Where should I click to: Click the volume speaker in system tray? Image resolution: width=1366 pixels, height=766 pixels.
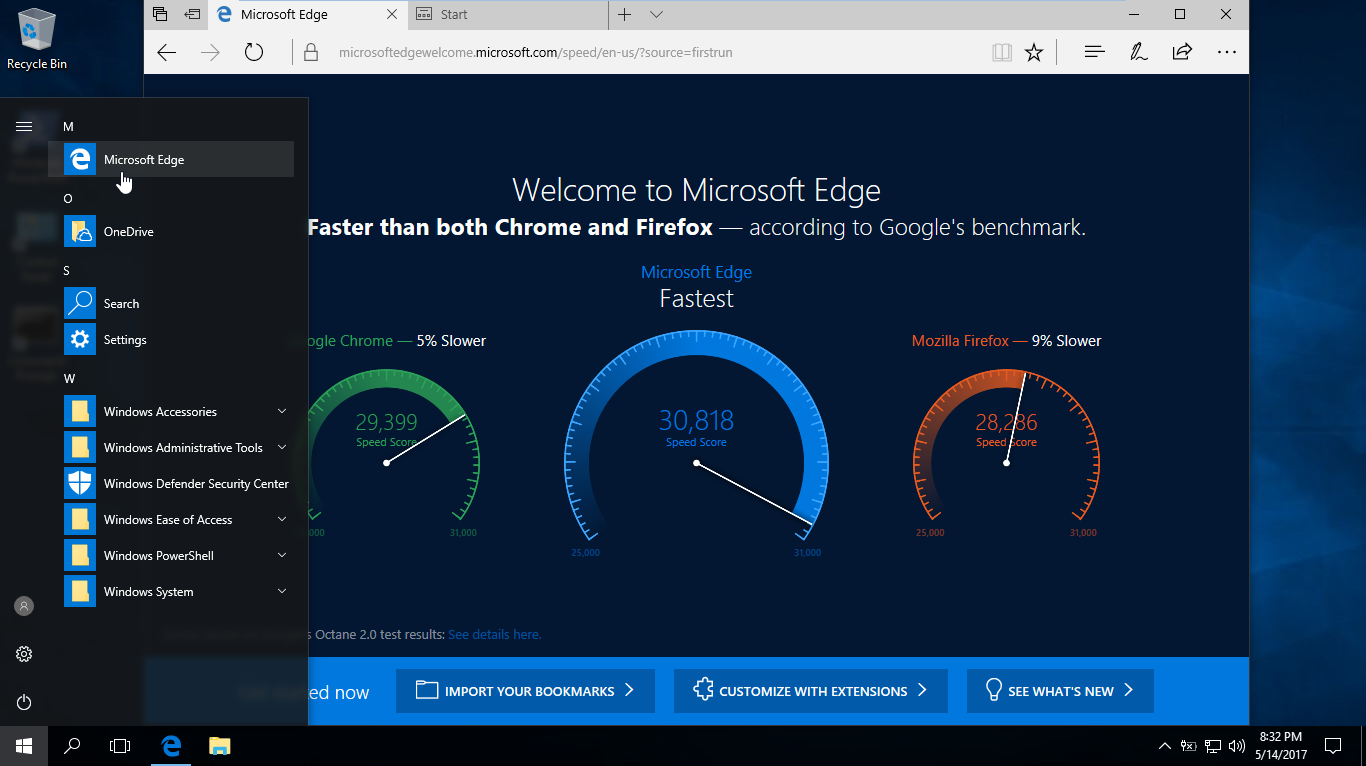tap(1237, 746)
